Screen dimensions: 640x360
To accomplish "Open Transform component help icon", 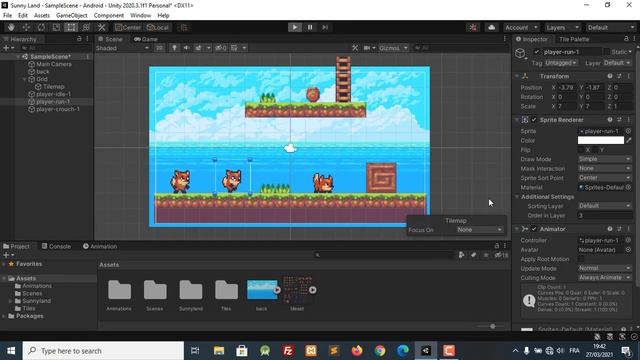I will pyautogui.click(x=610, y=76).
